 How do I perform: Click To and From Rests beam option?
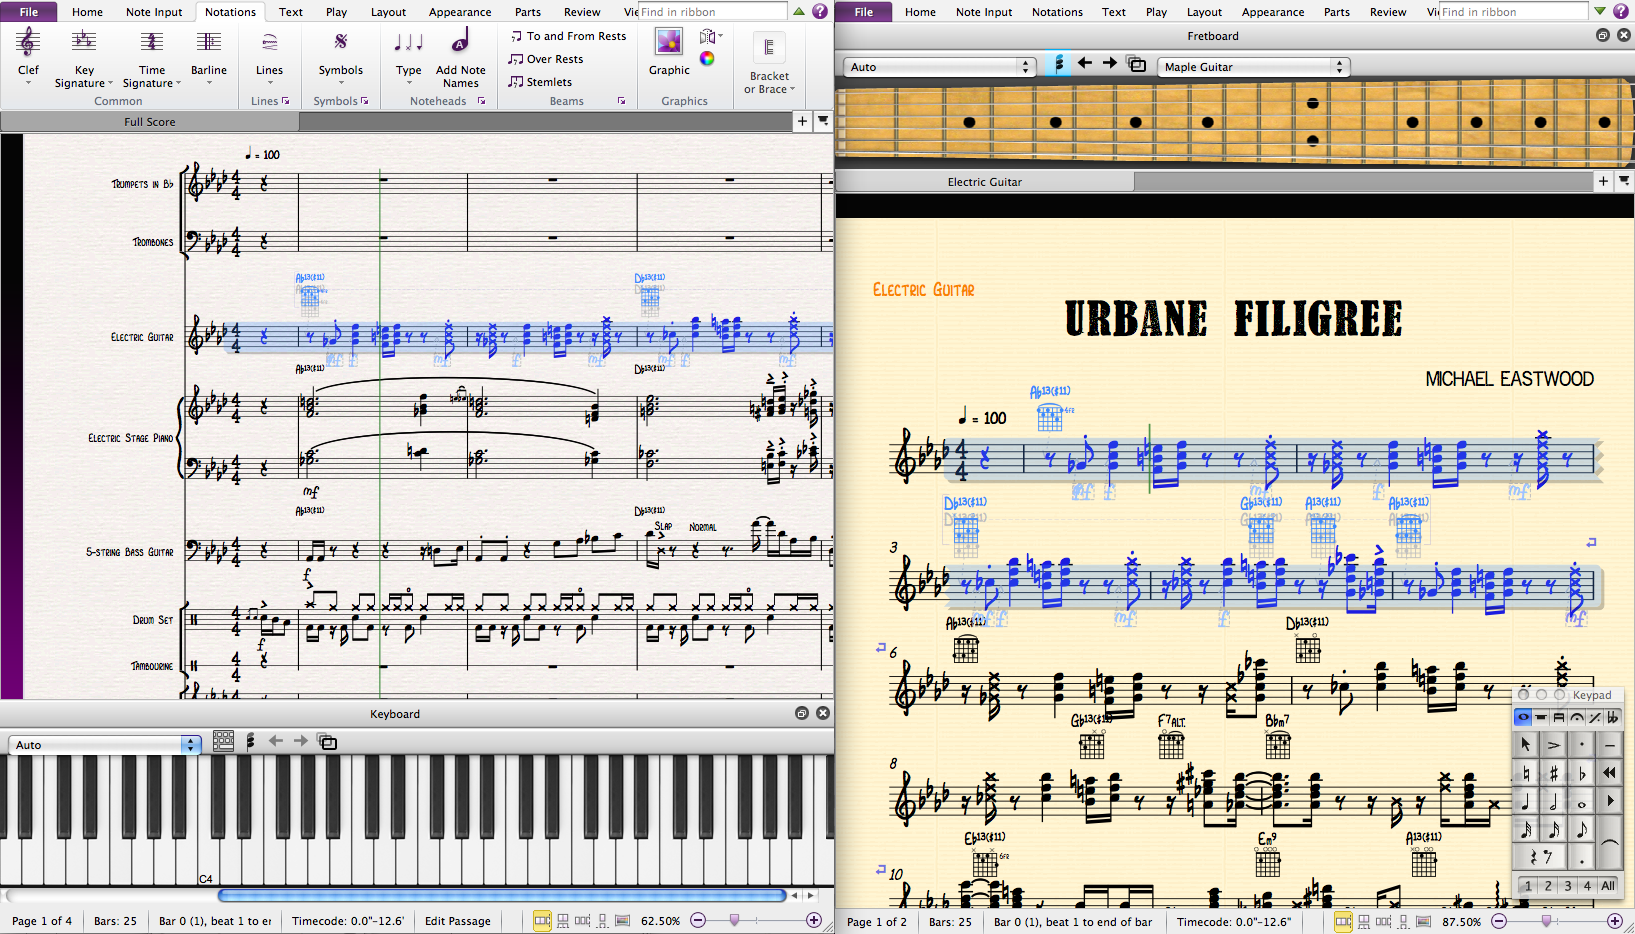pos(568,36)
